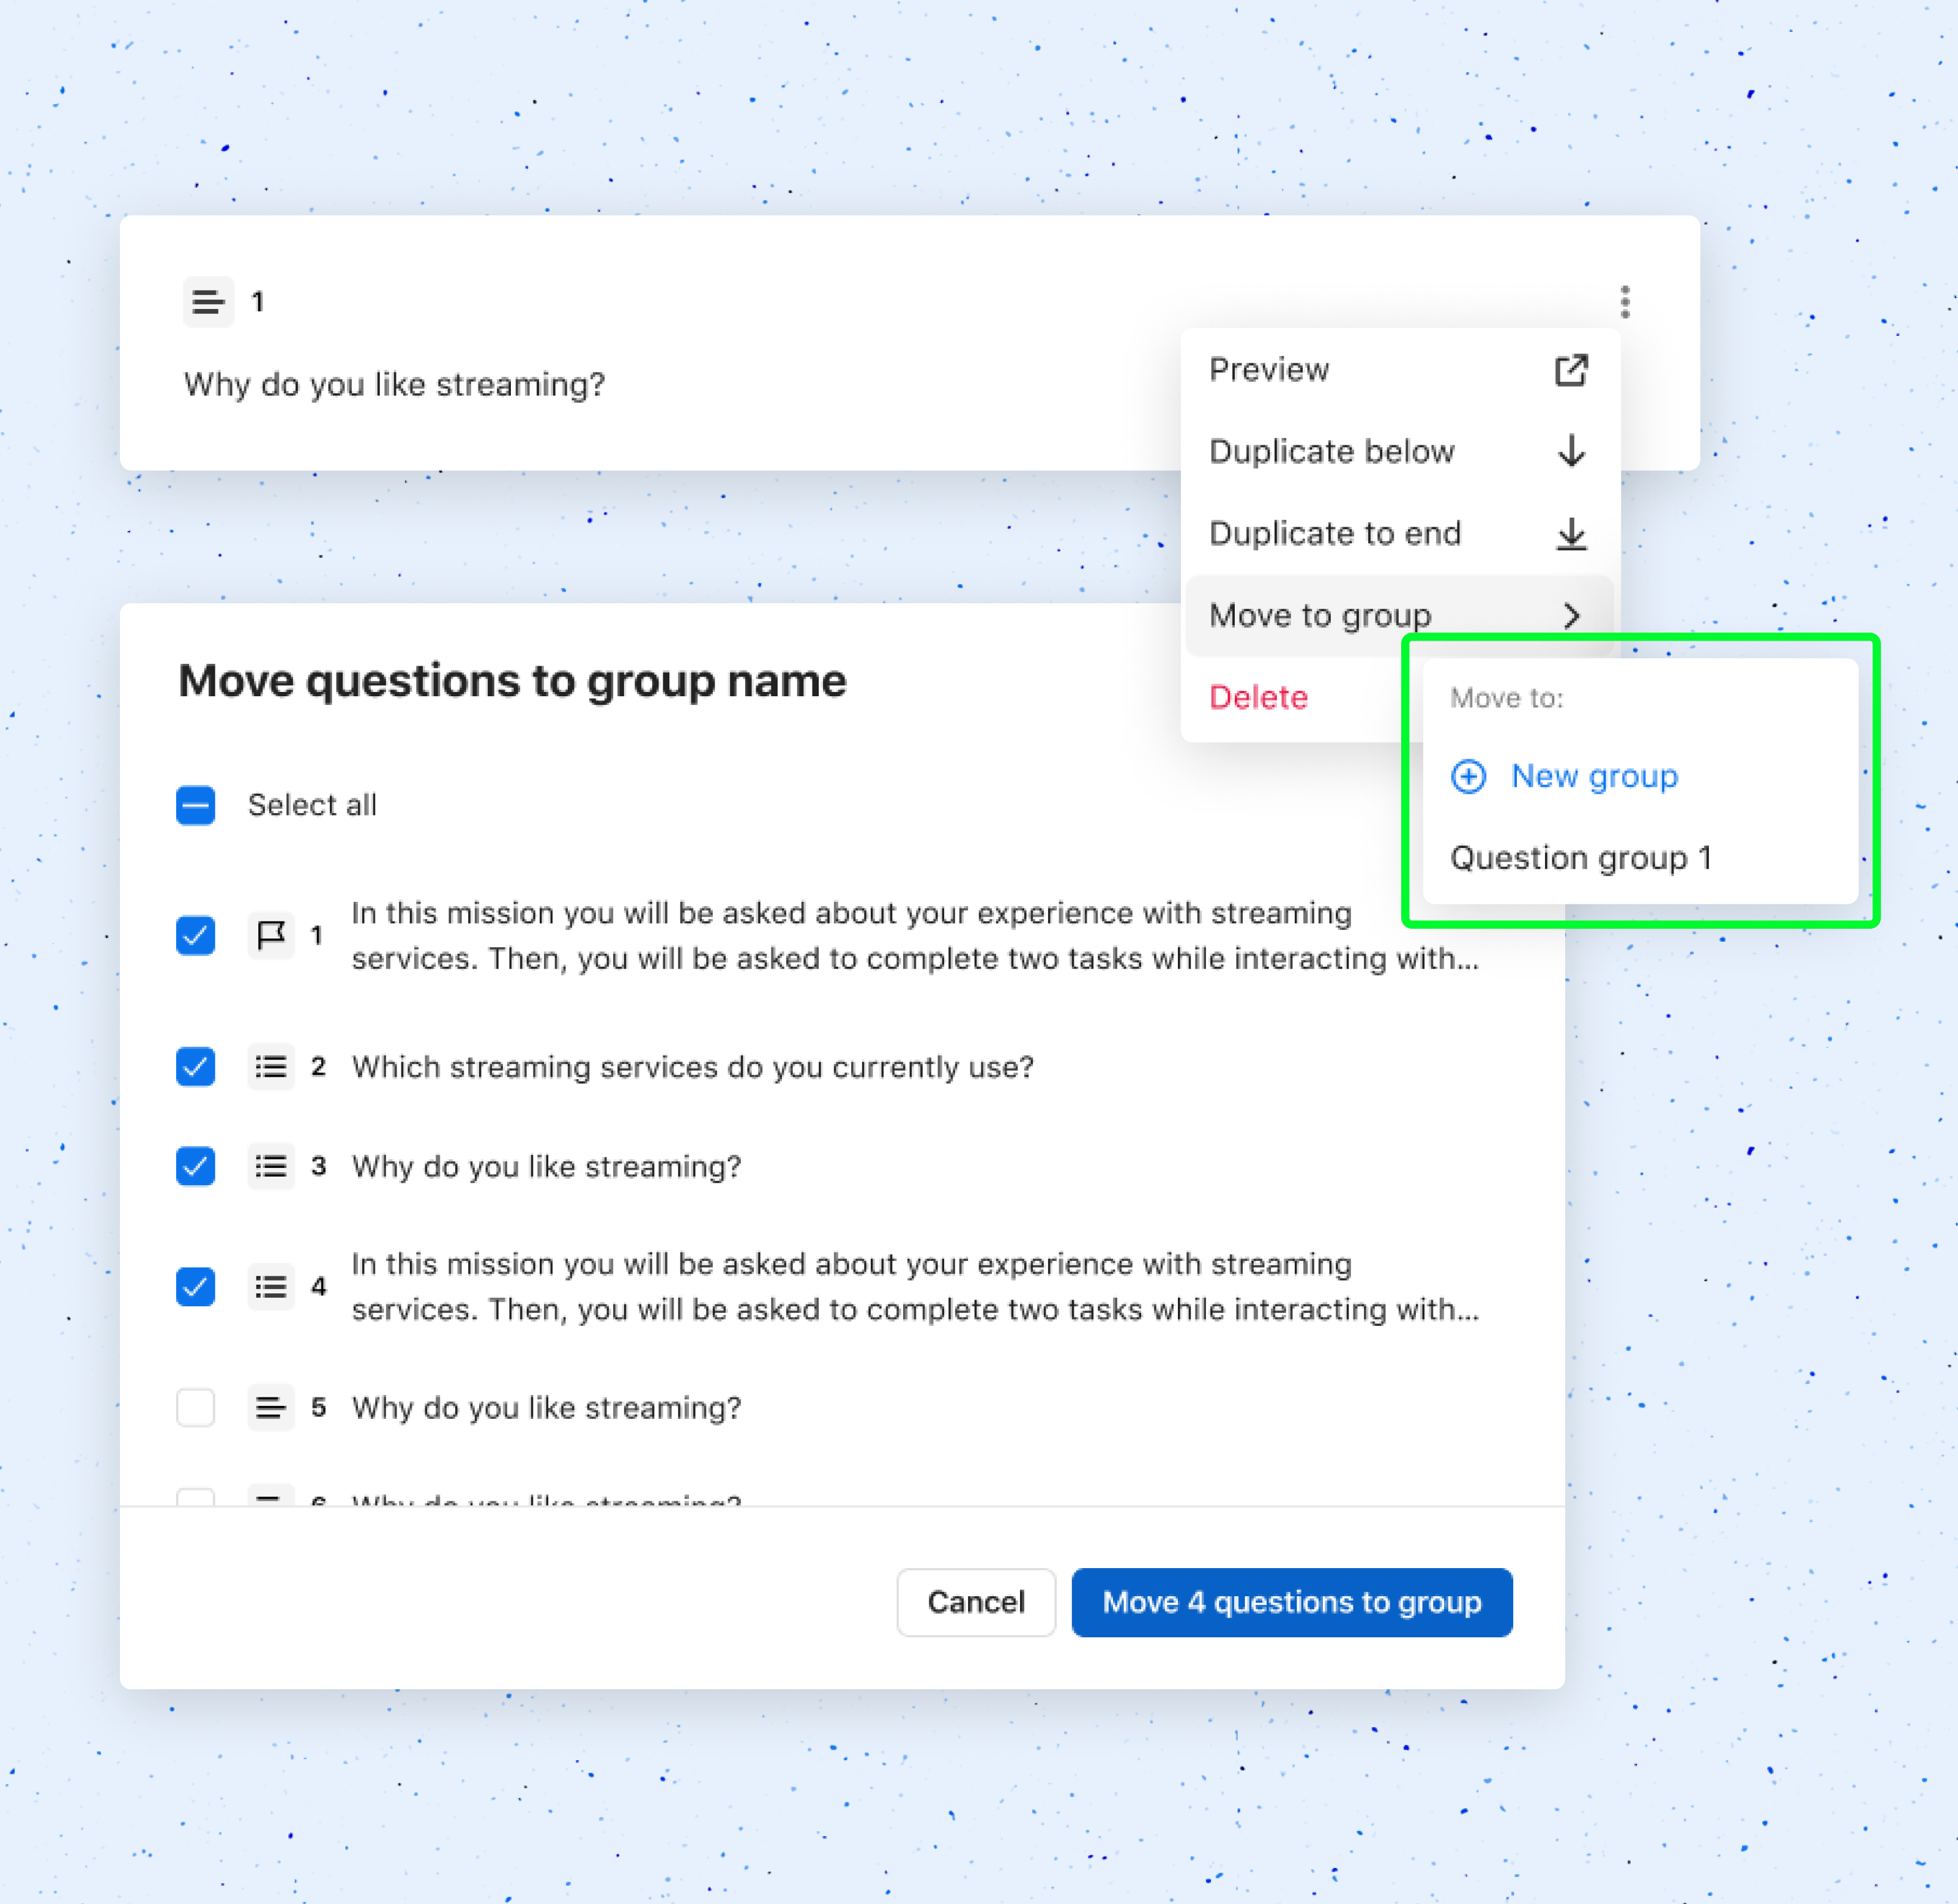Choose Duplicate below in the menu
Image resolution: width=1958 pixels, height=1904 pixels.
point(1399,451)
